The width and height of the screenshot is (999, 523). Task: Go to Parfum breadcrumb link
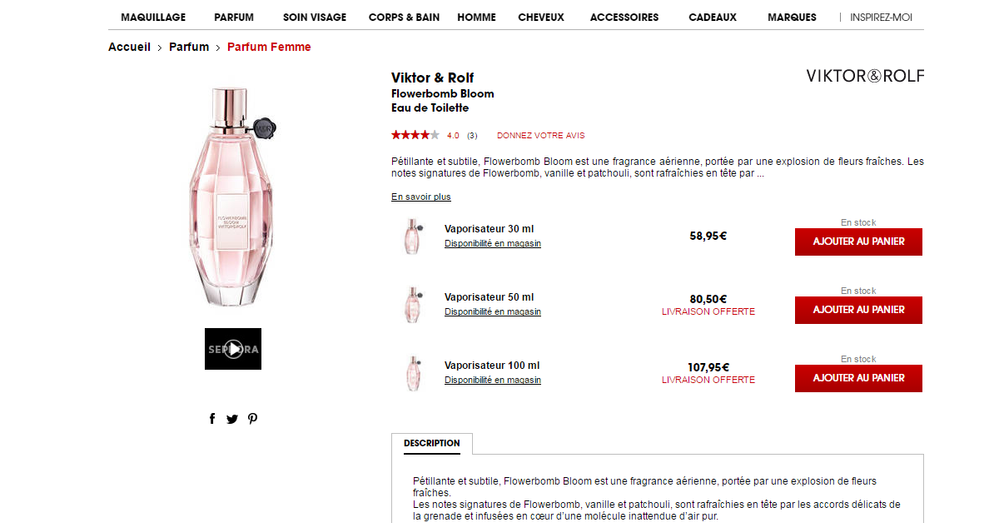click(189, 47)
